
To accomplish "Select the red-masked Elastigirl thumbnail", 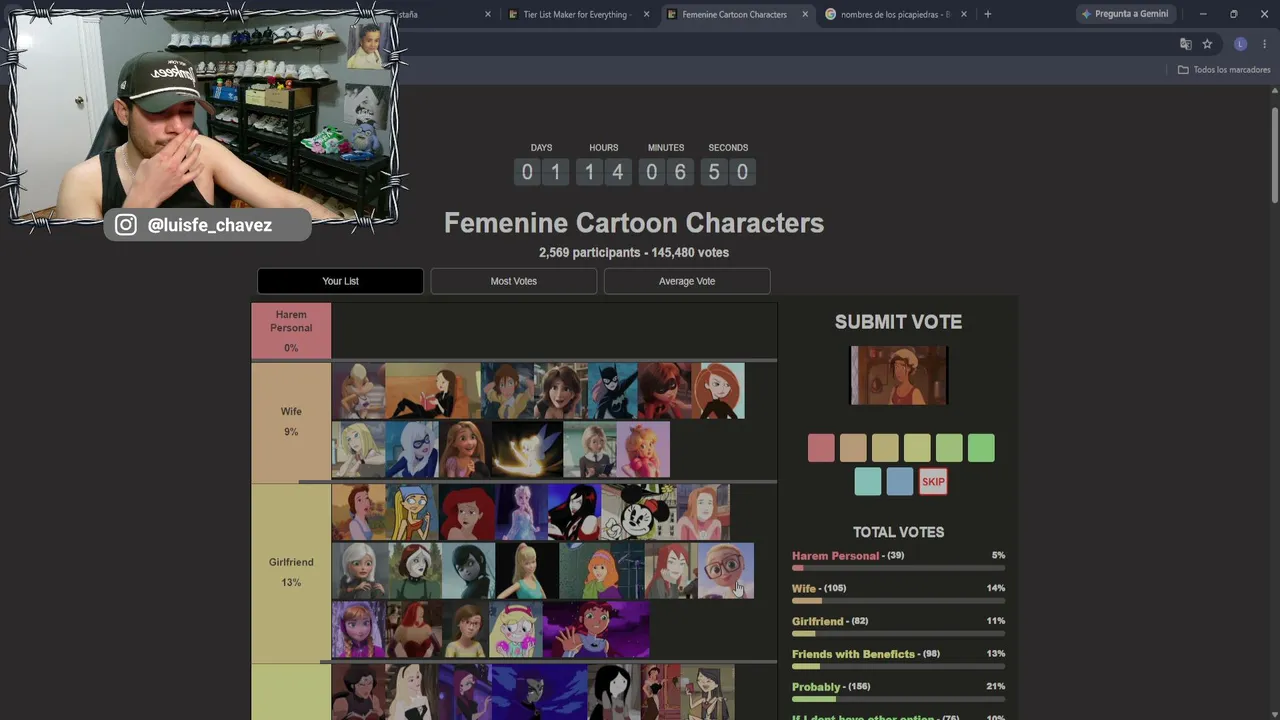I will pyautogui.click(x=664, y=391).
